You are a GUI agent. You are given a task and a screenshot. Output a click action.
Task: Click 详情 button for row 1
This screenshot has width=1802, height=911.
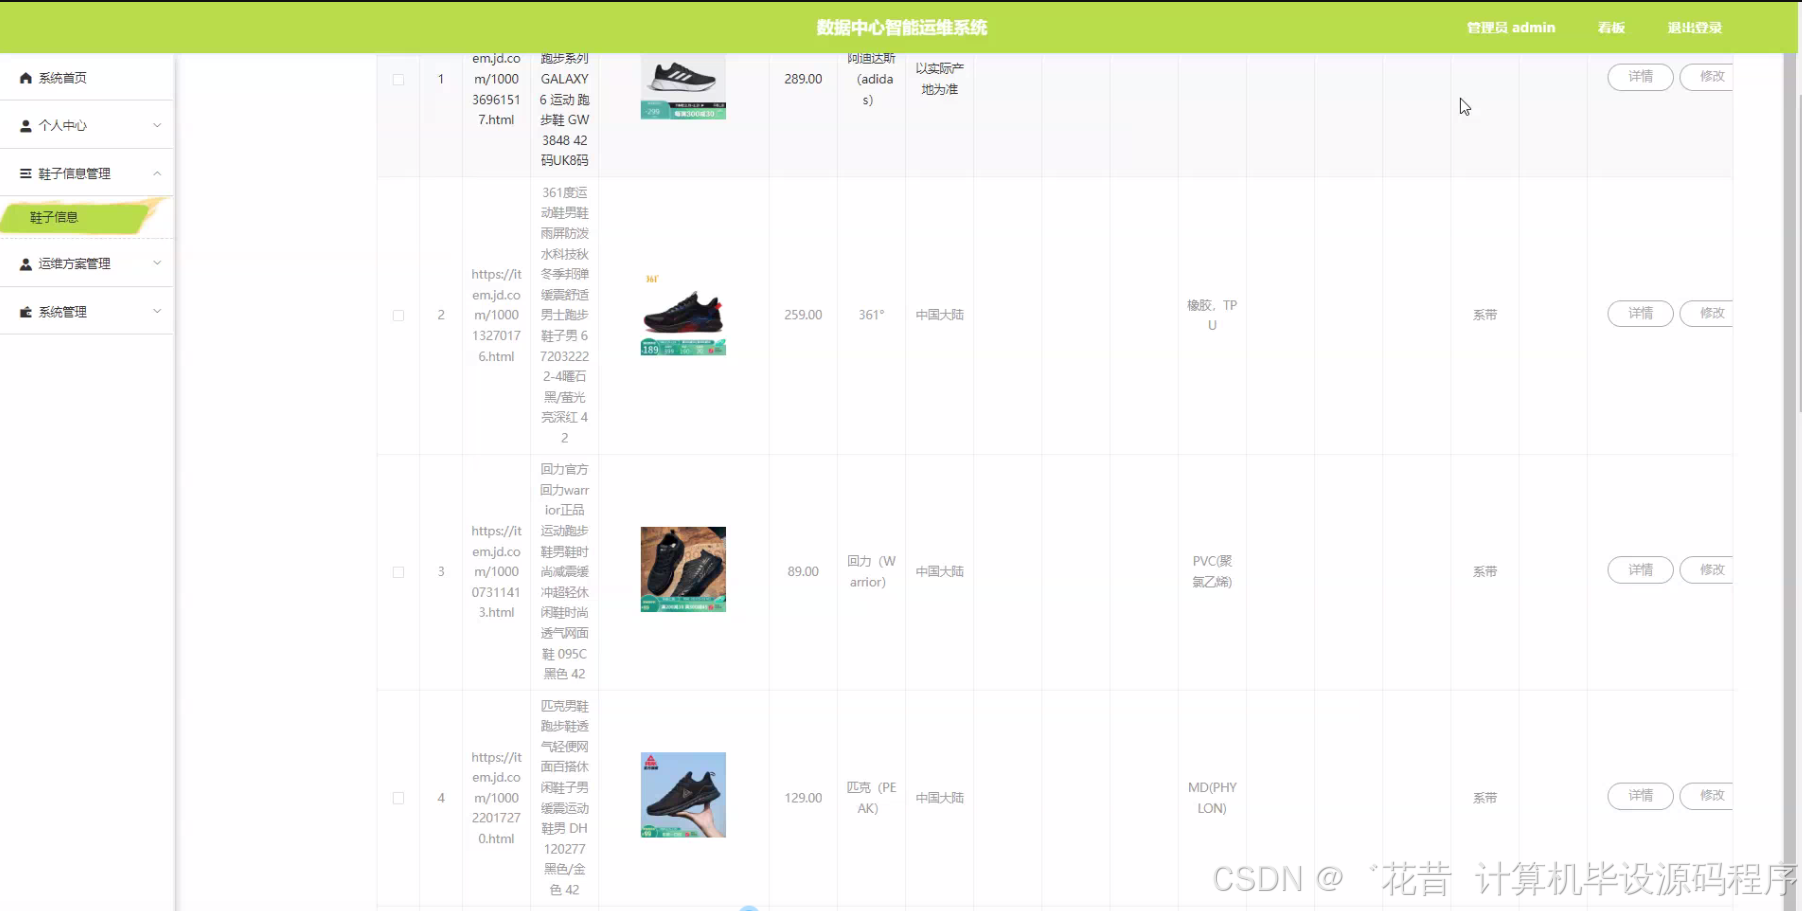pos(1640,77)
